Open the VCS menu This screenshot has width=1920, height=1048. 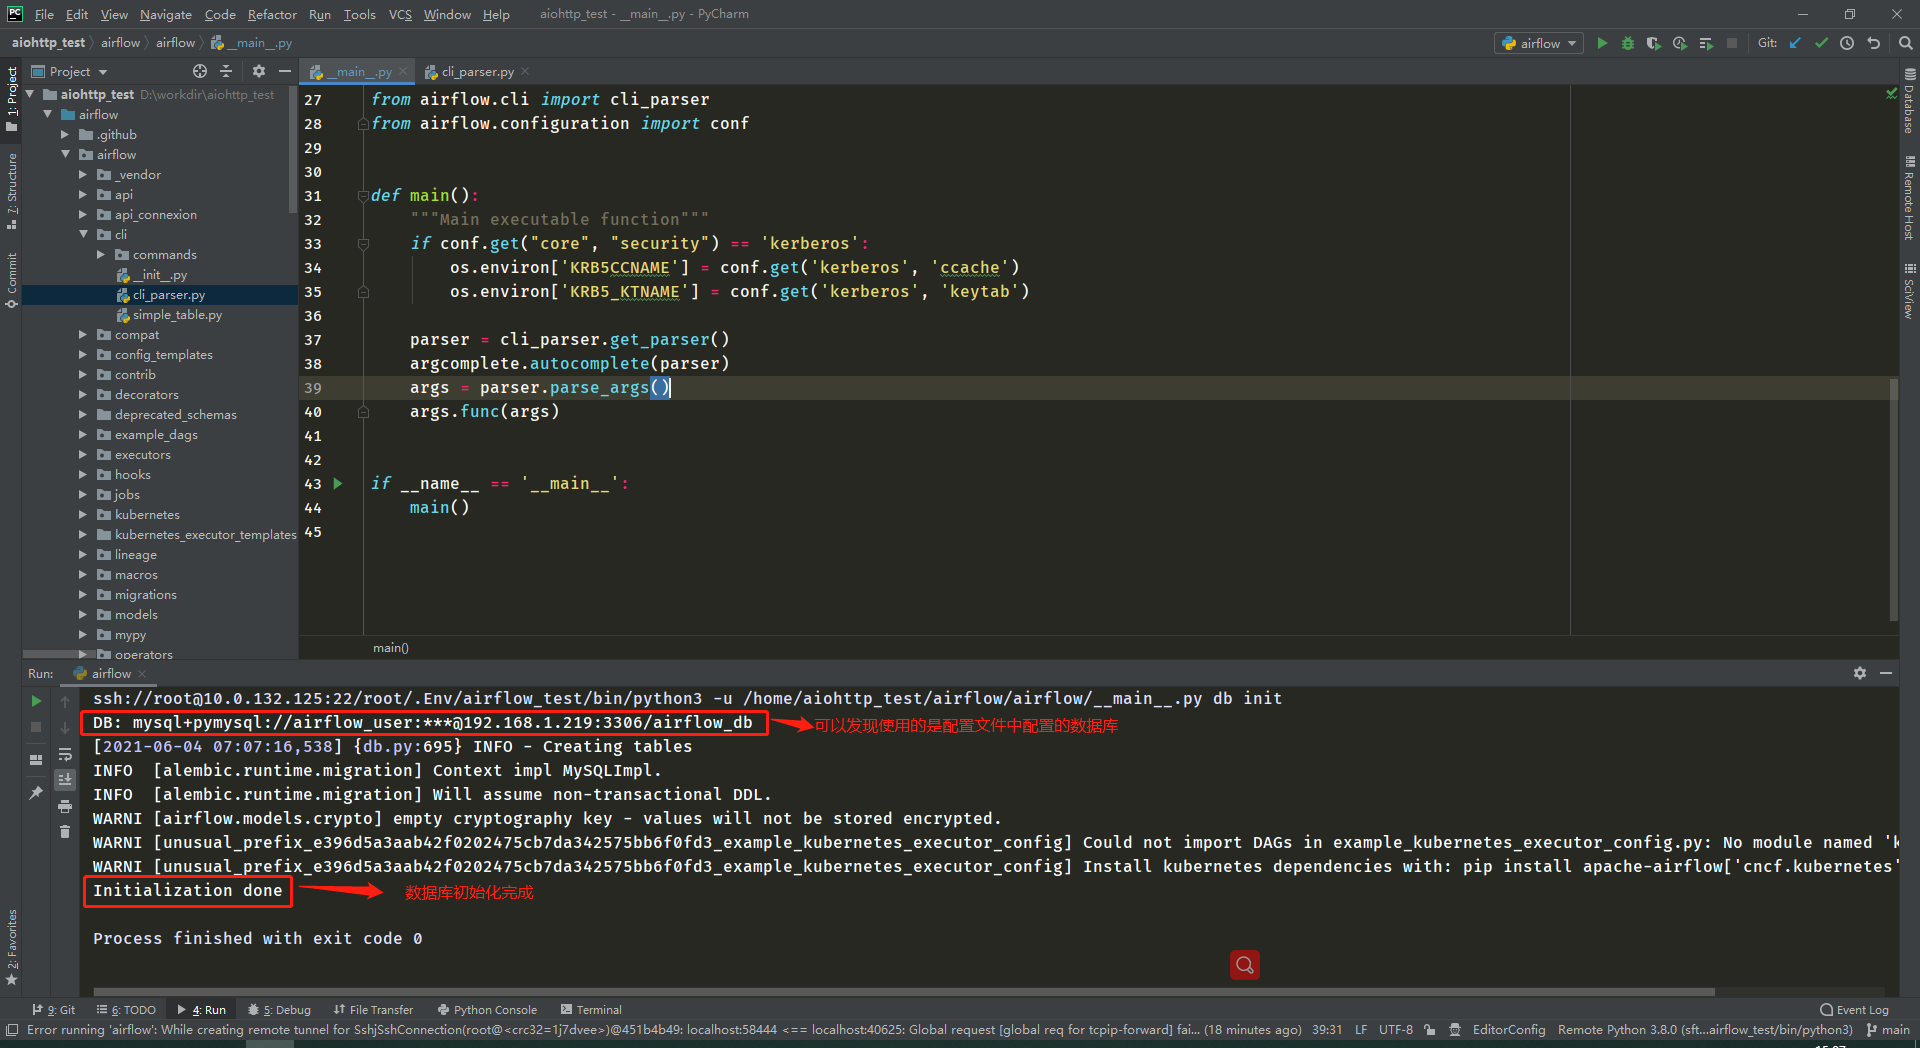pyautogui.click(x=400, y=14)
